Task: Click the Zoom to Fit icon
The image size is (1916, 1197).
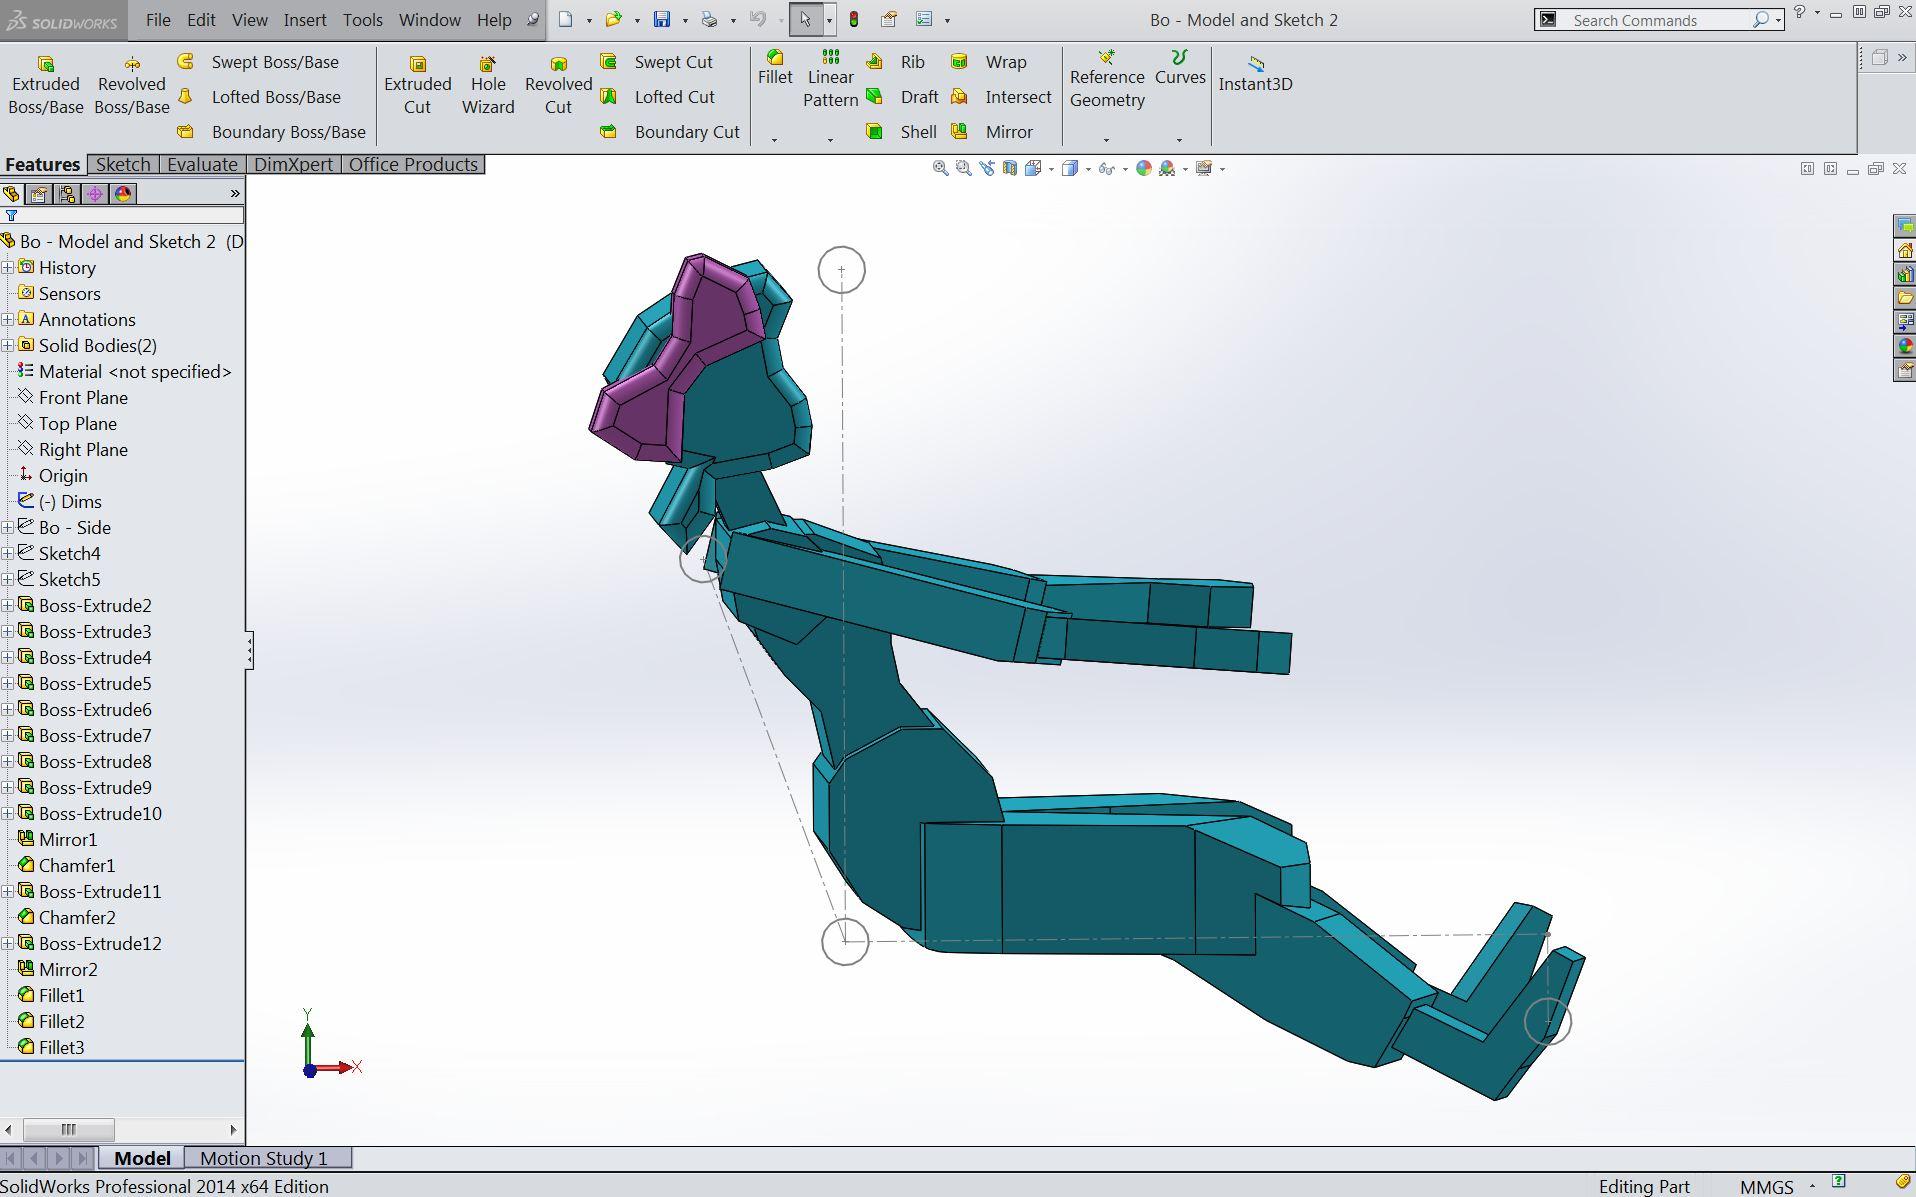Action: click(x=941, y=168)
